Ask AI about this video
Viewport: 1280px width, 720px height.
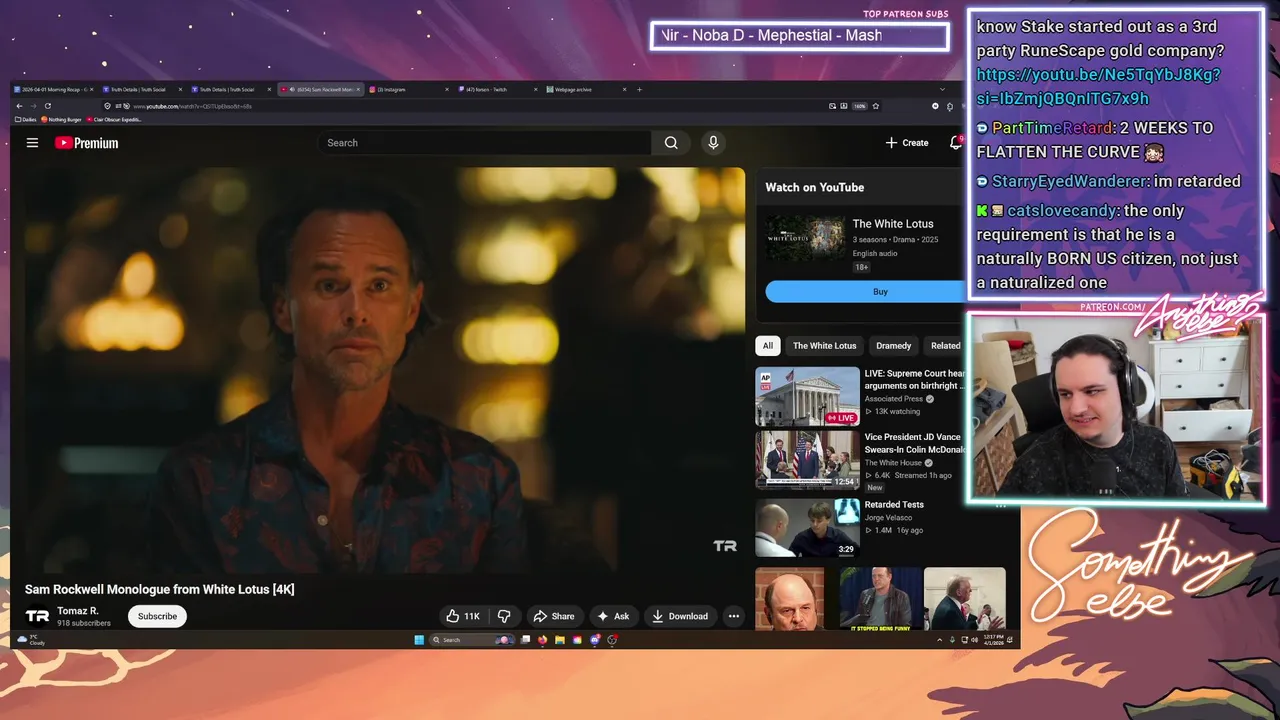click(613, 616)
